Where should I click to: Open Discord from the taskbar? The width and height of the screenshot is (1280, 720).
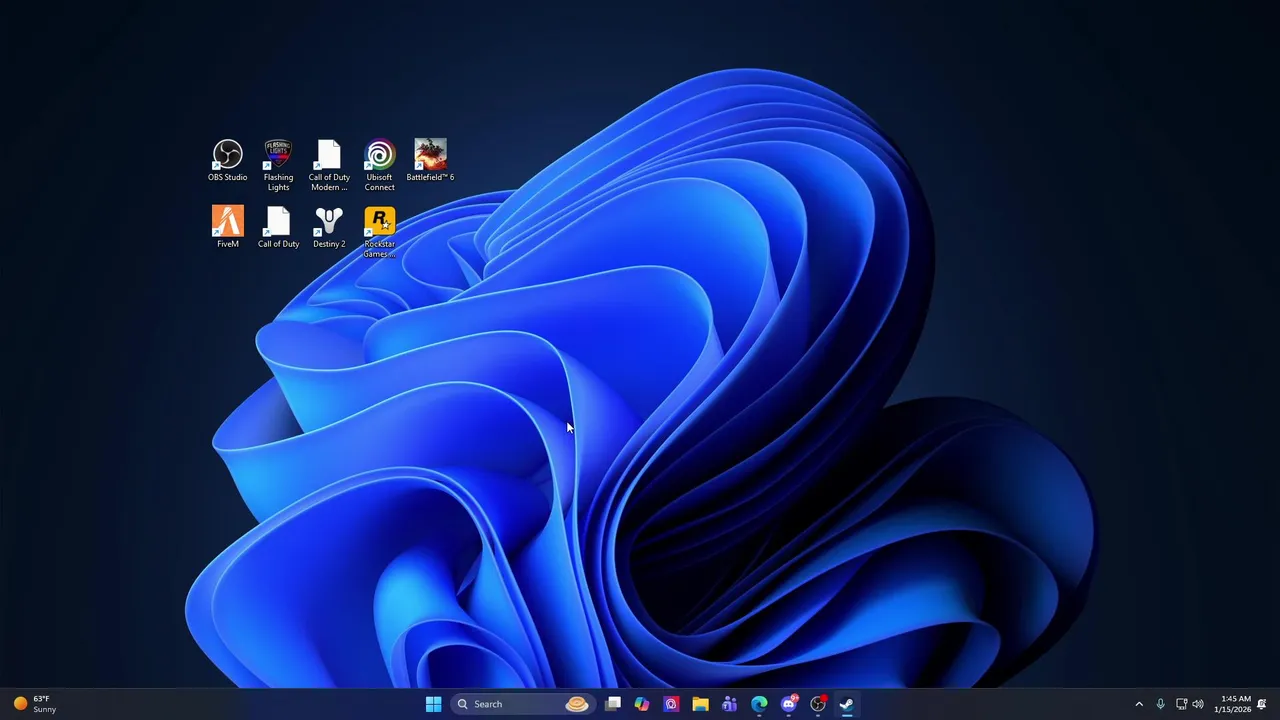click(789, 704)
